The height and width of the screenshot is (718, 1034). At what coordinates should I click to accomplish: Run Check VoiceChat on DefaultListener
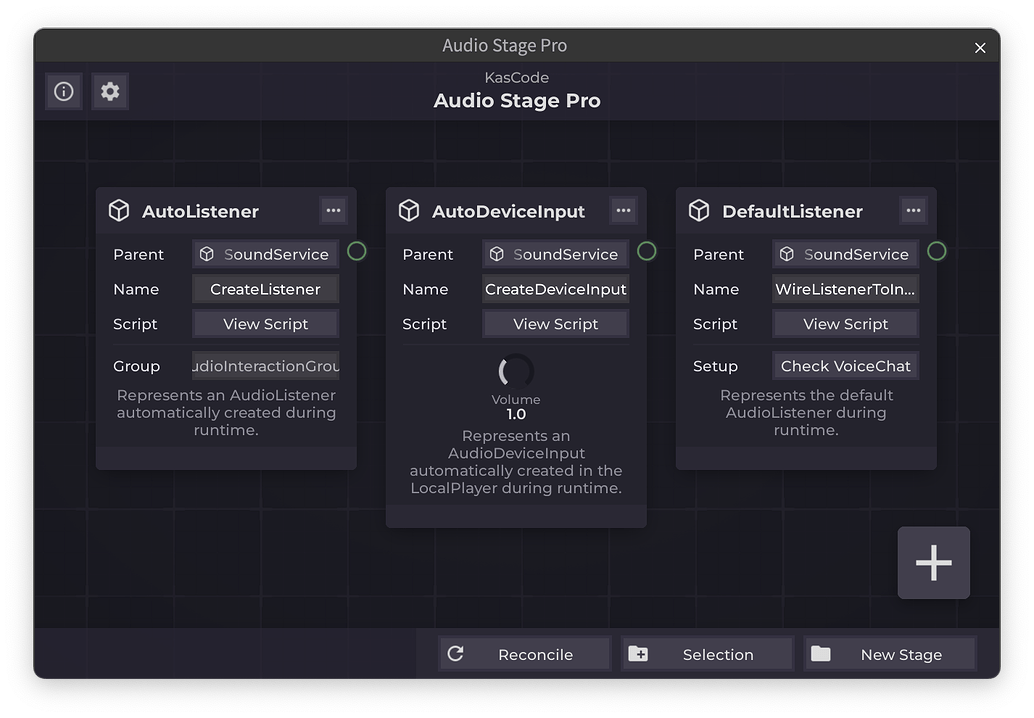pyautogui.click(x=845, y=365)
